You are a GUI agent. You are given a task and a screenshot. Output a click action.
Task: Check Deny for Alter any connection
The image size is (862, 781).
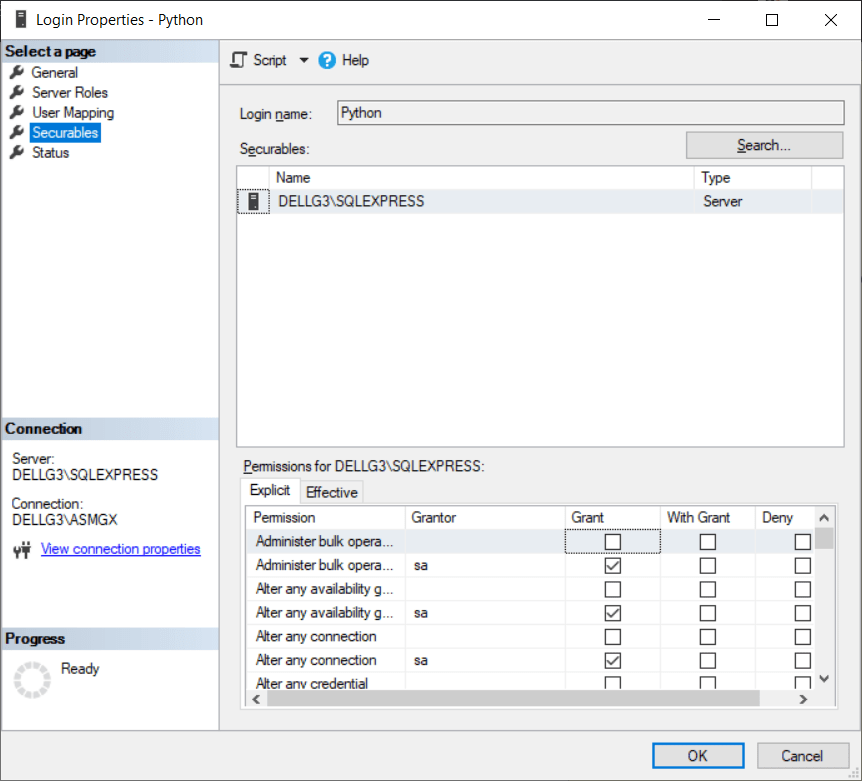point(802,636)
